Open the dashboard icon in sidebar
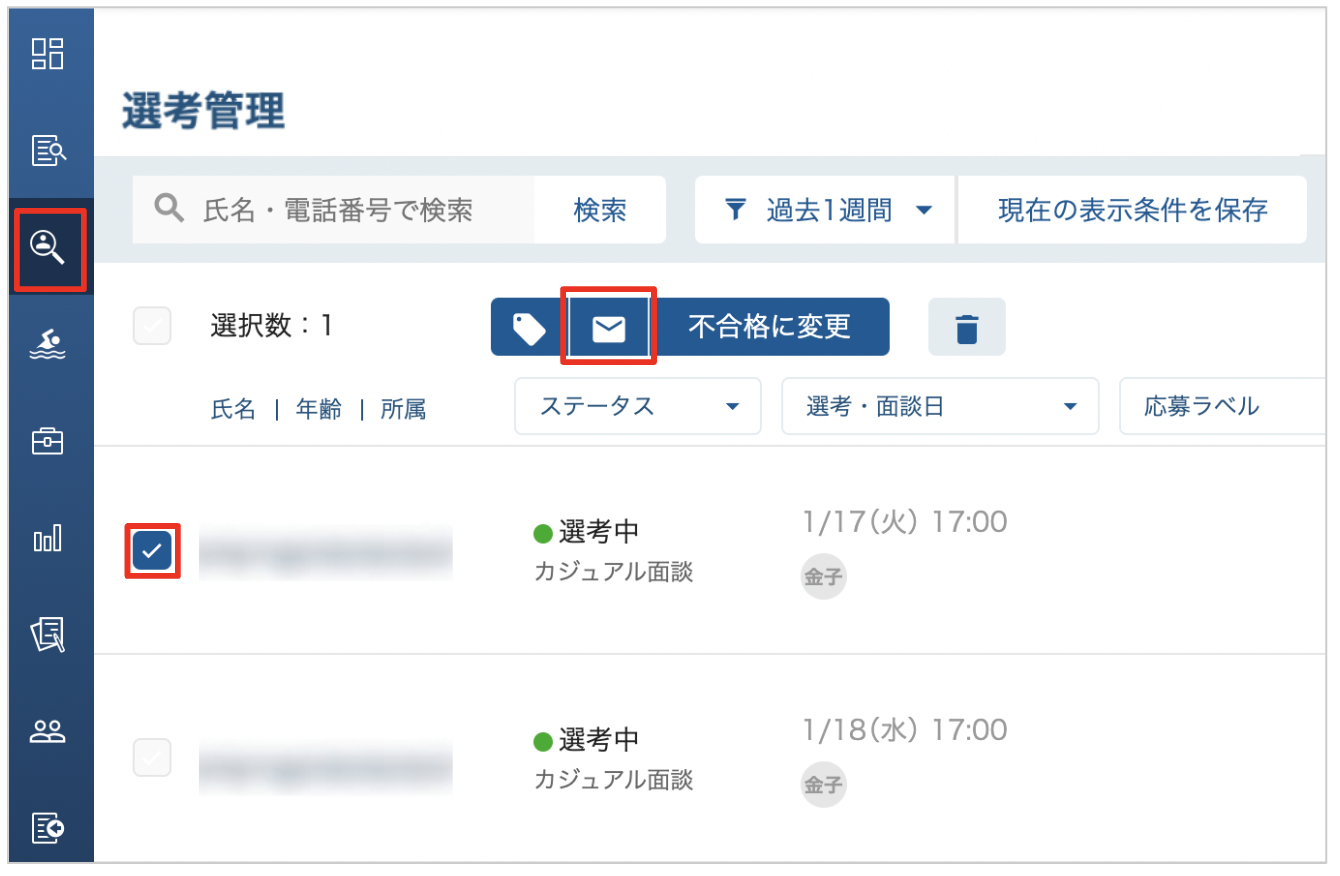This screenshot has width=1340, height=876. click(48, 54)
